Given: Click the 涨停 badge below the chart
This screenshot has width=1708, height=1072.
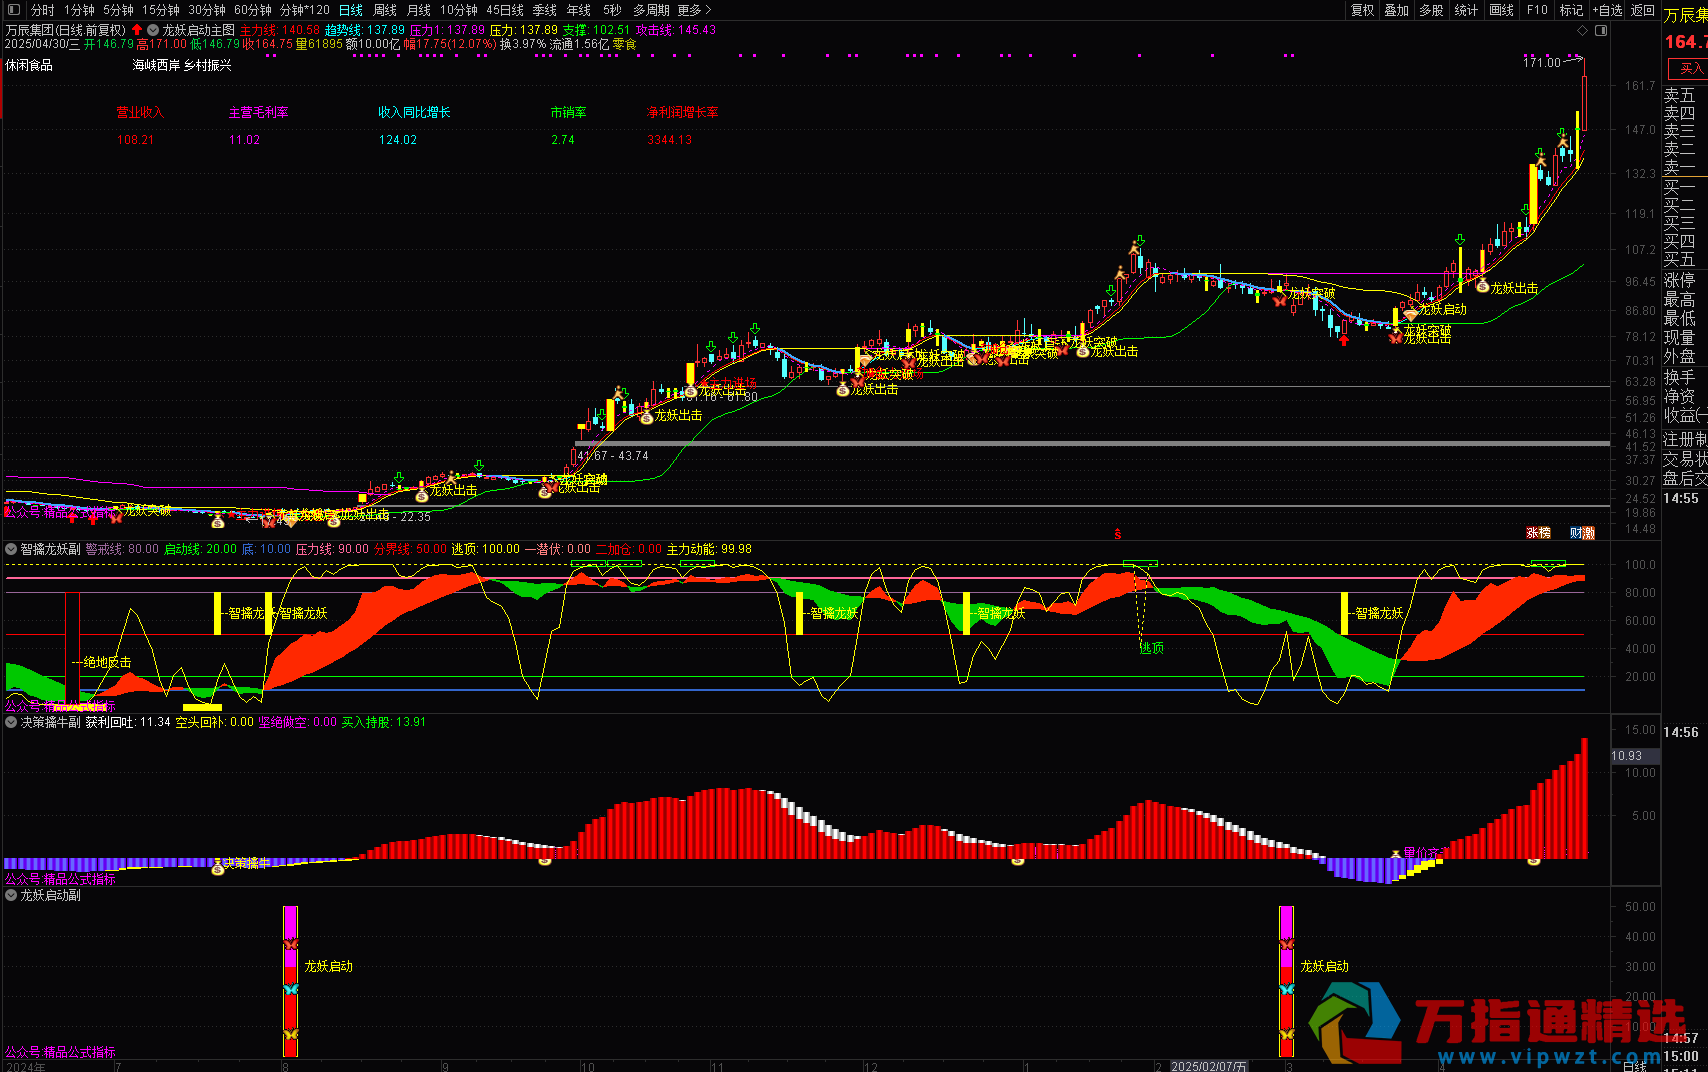Looking at the screenshot, I should point(1538,533).
